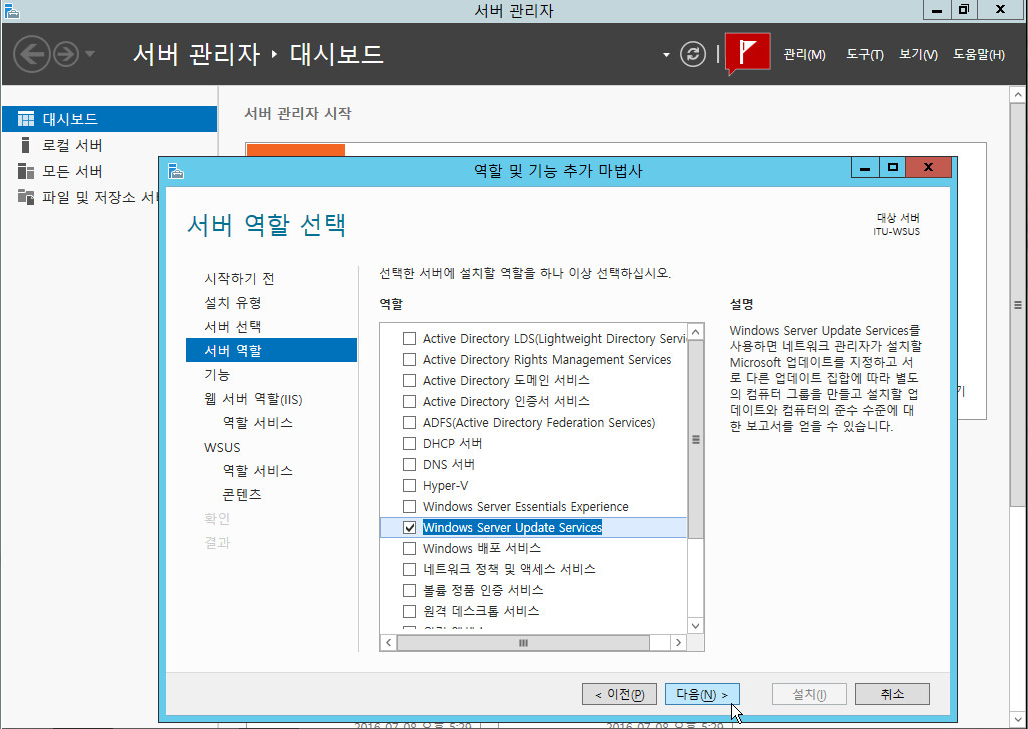Click the 다음(N) > button
1028x729 pixels.
[701, 694]
